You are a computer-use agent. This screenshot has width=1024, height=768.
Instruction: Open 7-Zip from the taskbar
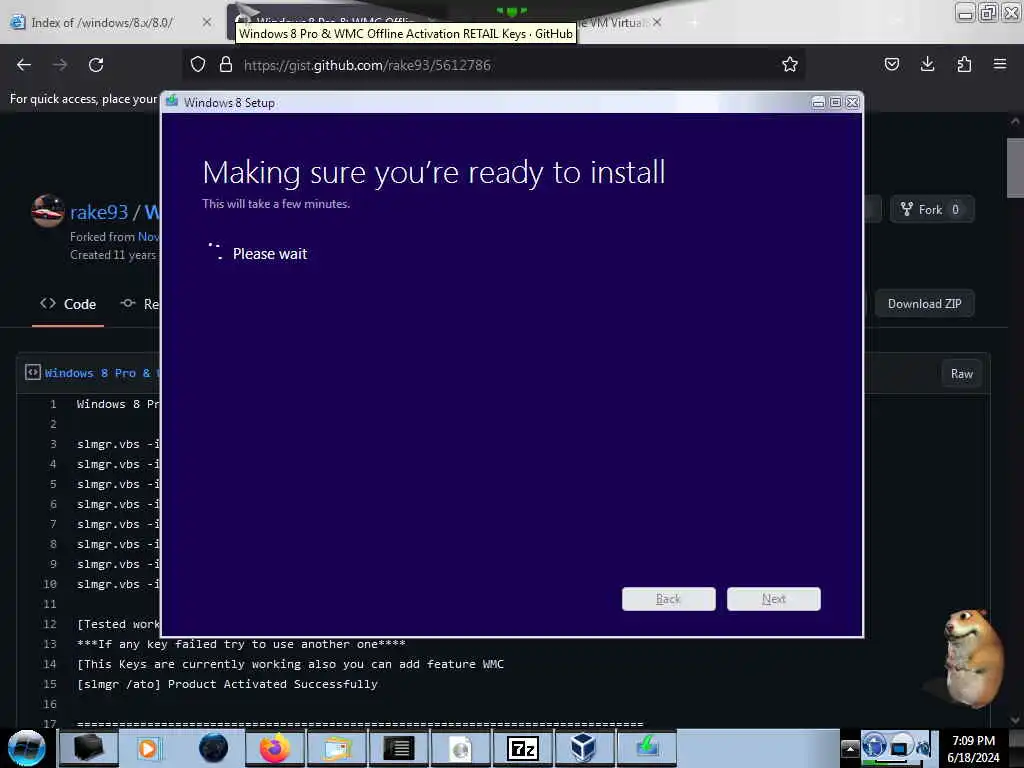[522, 748]
